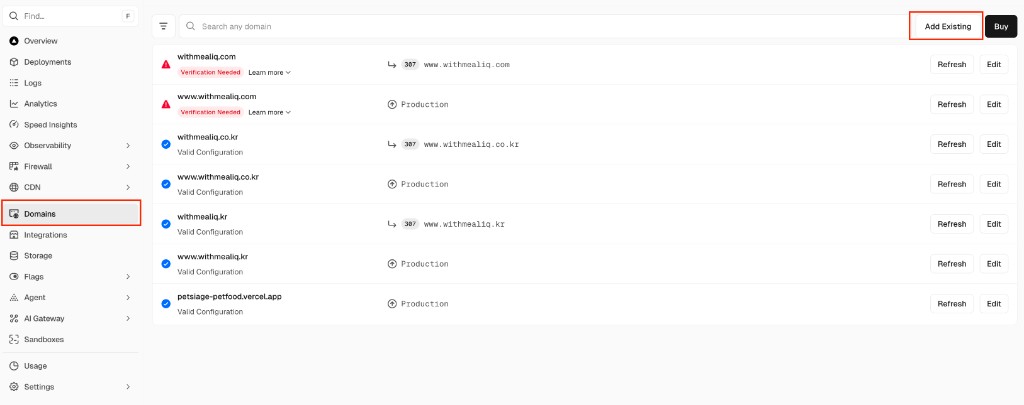Viewport: 1024px width, 405px height.
Task: Open Speed Insights from the sidebar
Action: pyautogui.click(x=50, y=125)
